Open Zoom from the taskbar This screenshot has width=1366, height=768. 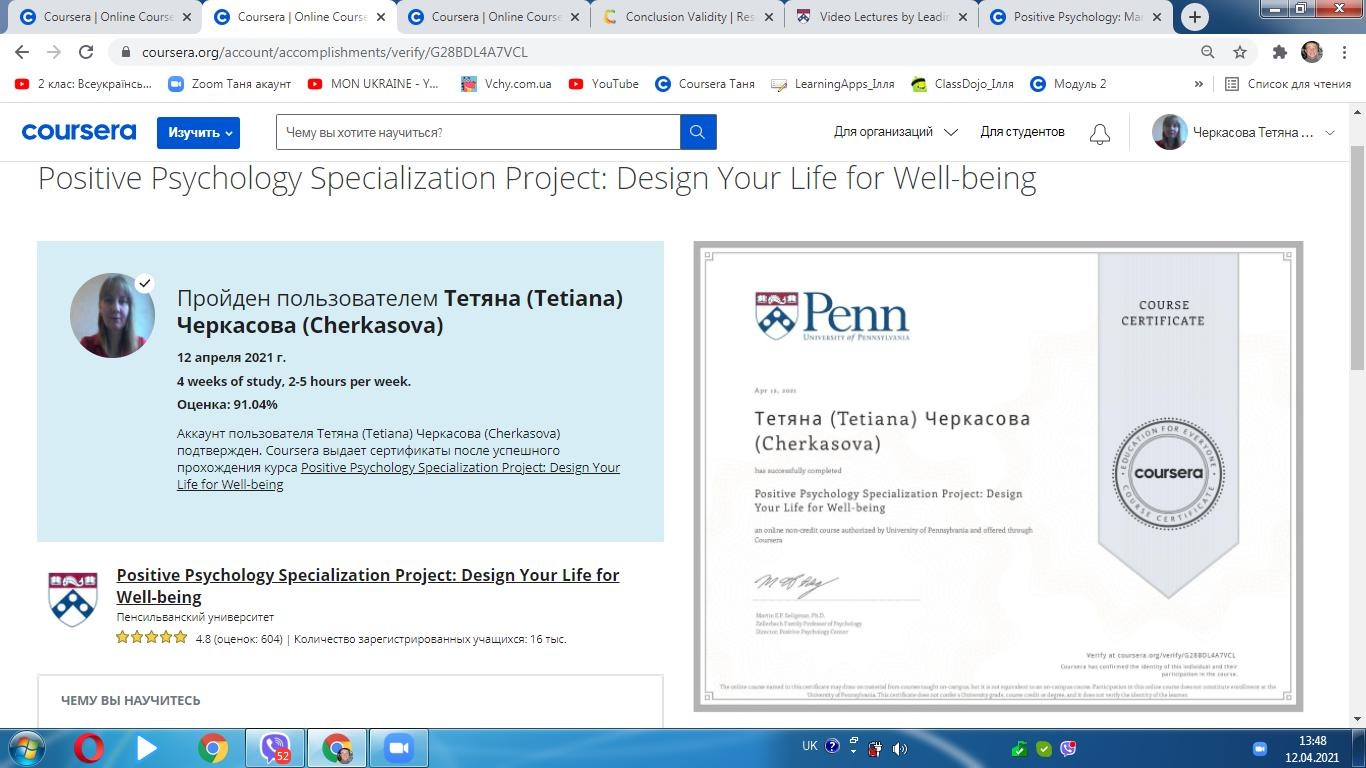tap(399, 748)
